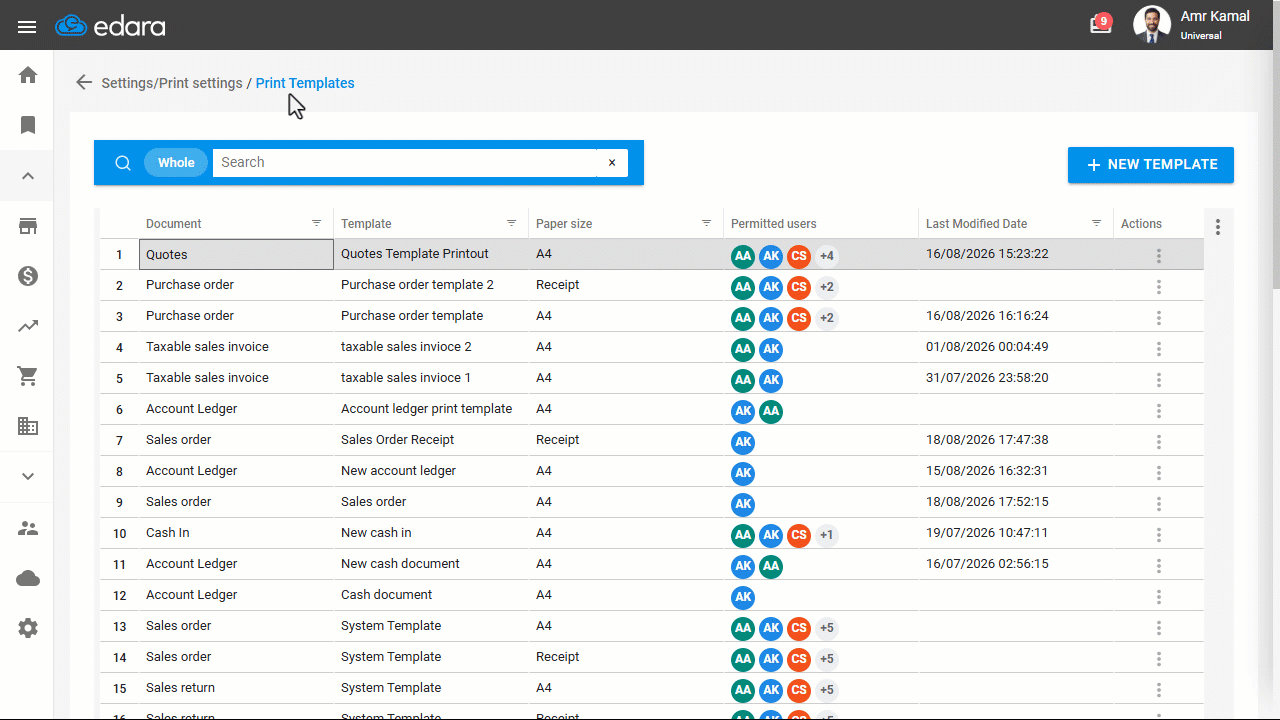The height and width of the screenshot is (720, 1280).
Task: Click the search magnifier icon
Action: point(123,163)
